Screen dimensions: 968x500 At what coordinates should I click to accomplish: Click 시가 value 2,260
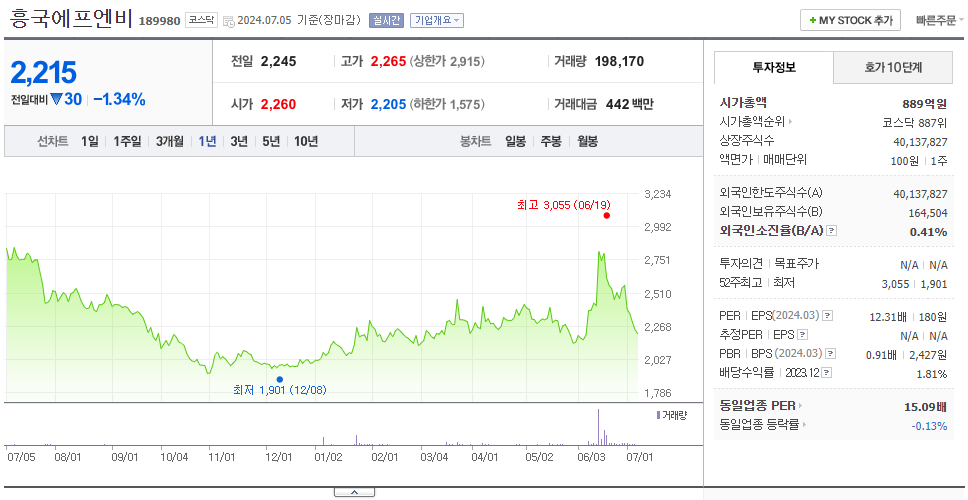278,104
